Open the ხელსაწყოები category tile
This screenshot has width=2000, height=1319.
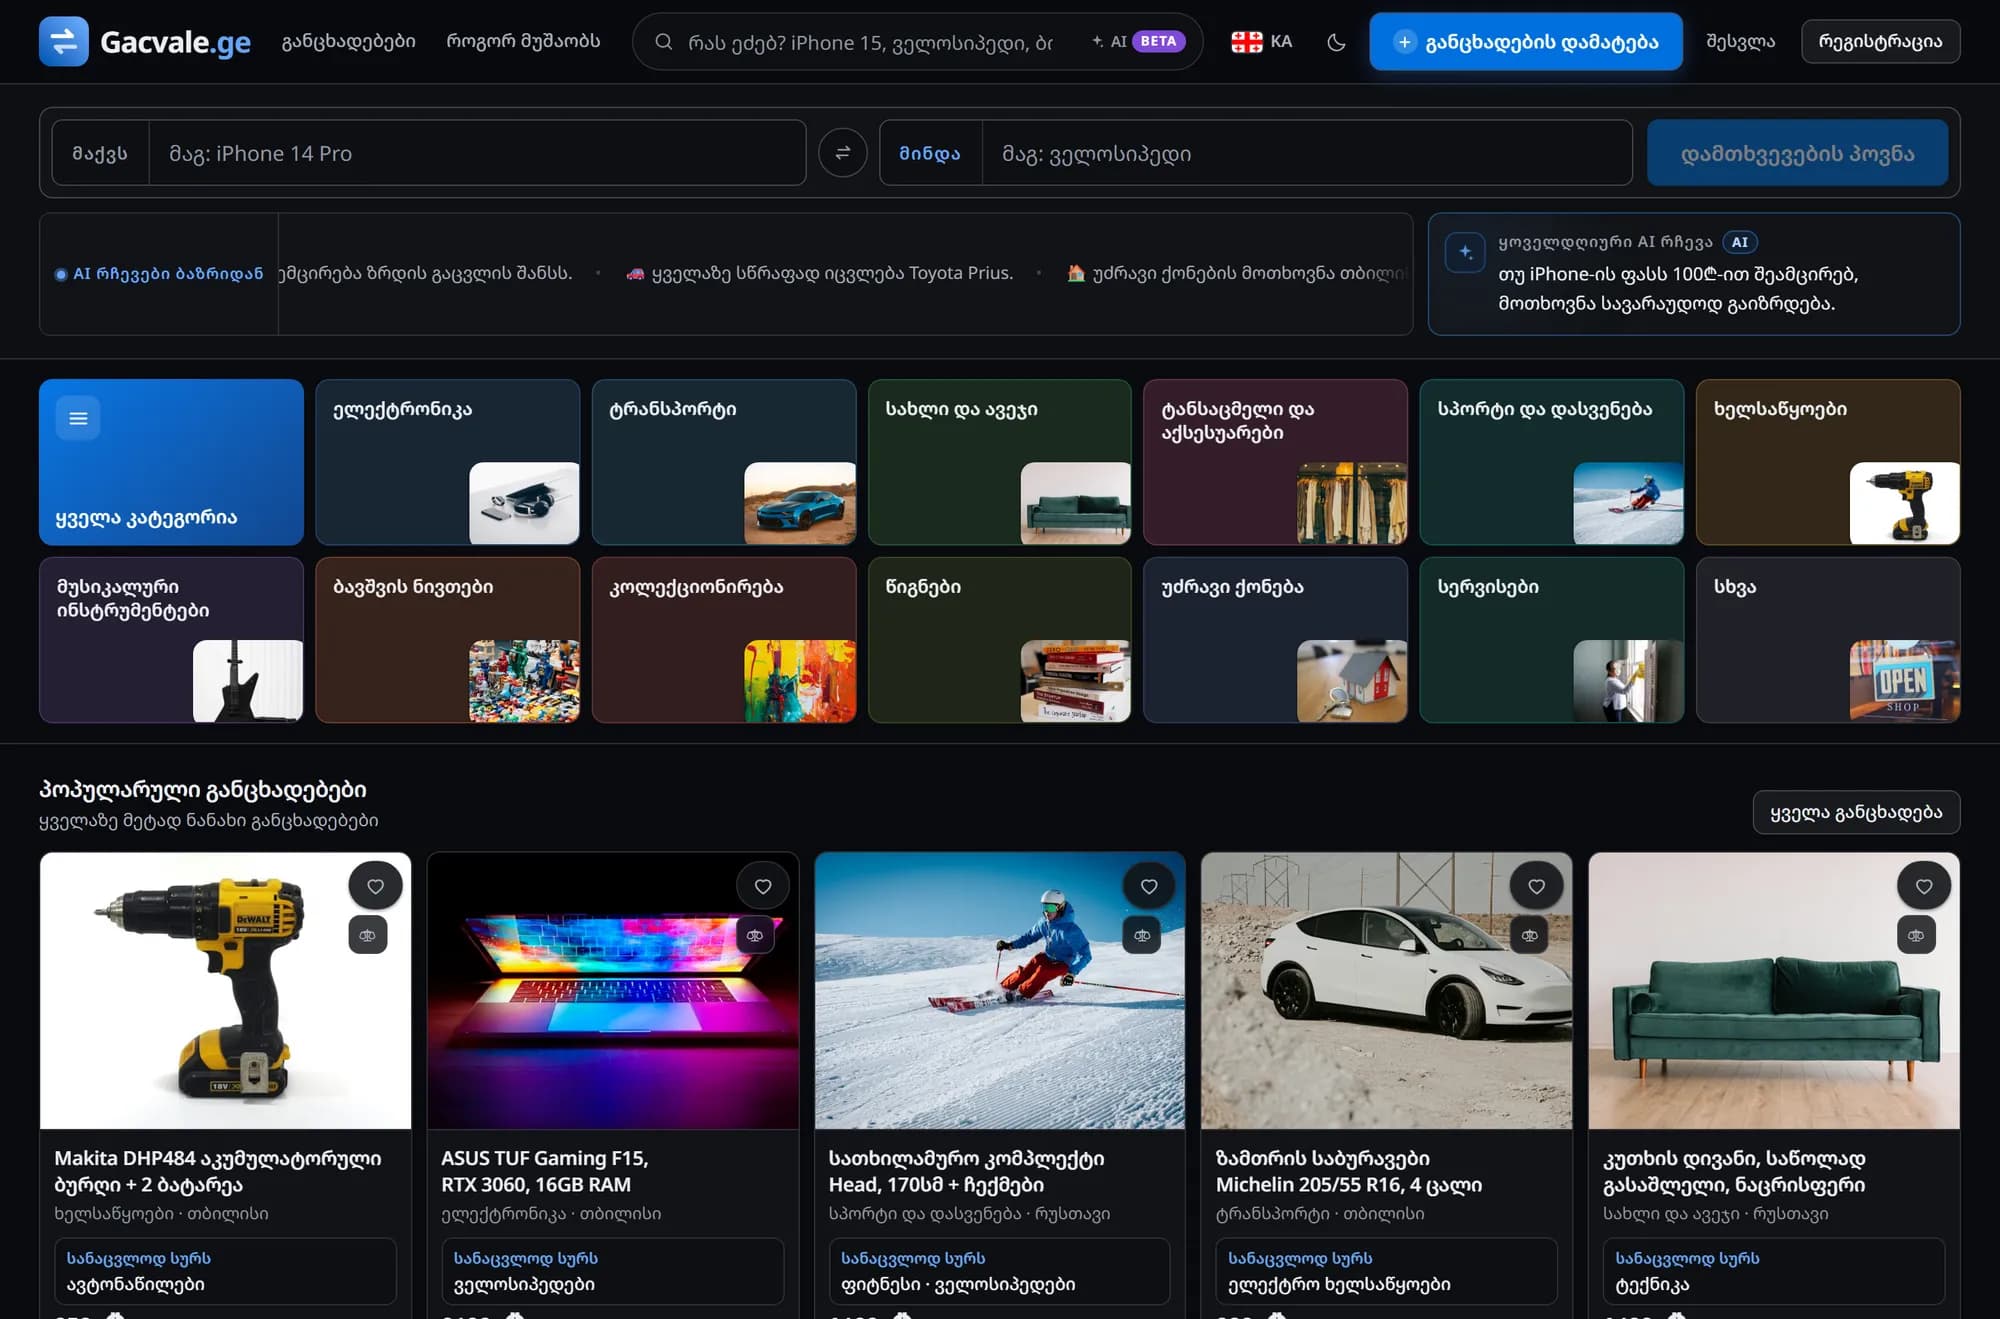(1828, 462)
